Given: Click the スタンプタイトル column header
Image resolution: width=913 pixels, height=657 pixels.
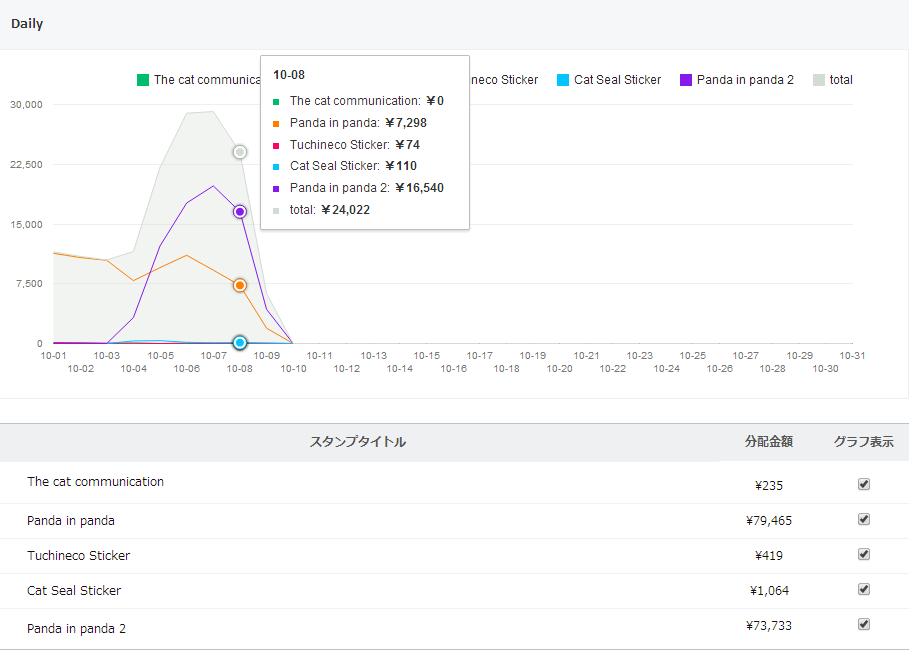Looking at the screenshot, I should pos(358,442).
